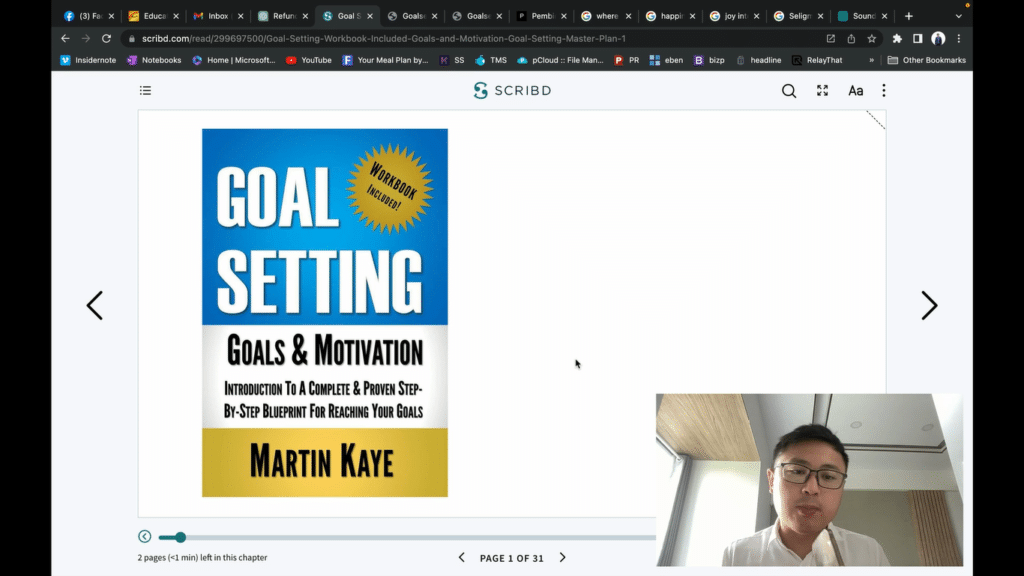Open Chrome extensions puzzle icon
Image resolution: width=1024 pixels, height=576 pixels.
(897, 39)
